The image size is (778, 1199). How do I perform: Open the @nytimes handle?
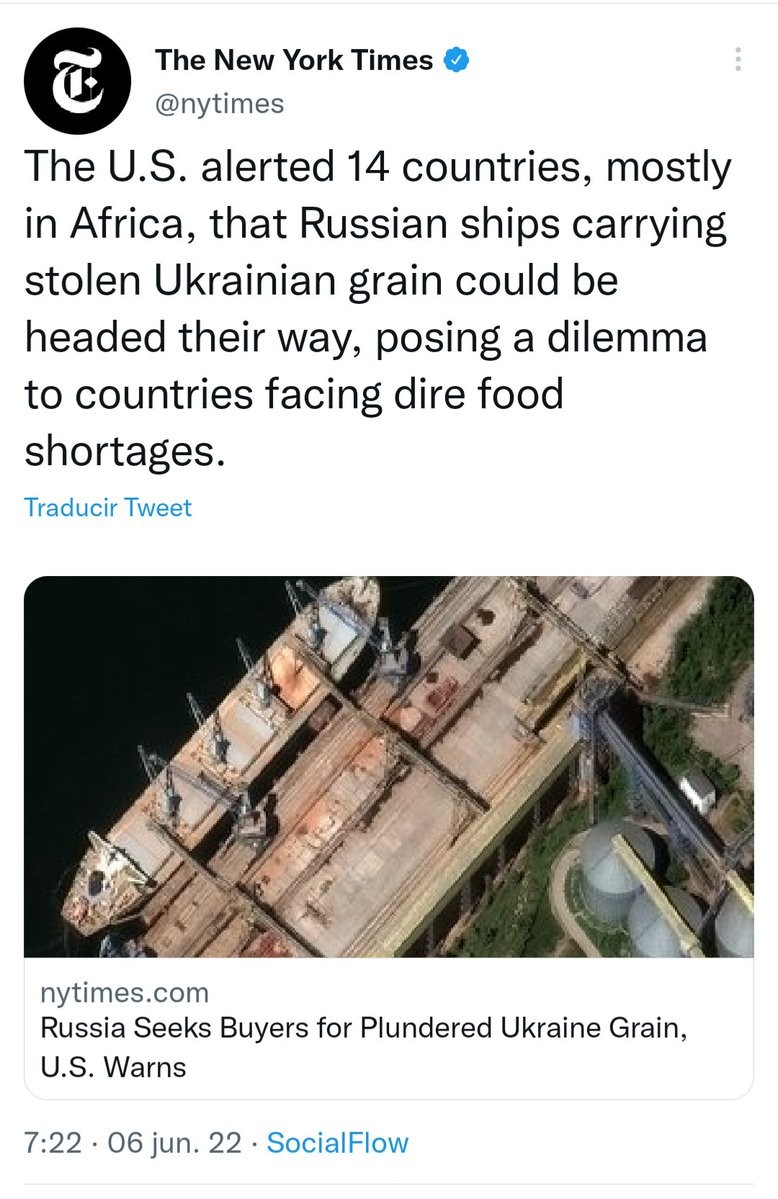[219, 103]
